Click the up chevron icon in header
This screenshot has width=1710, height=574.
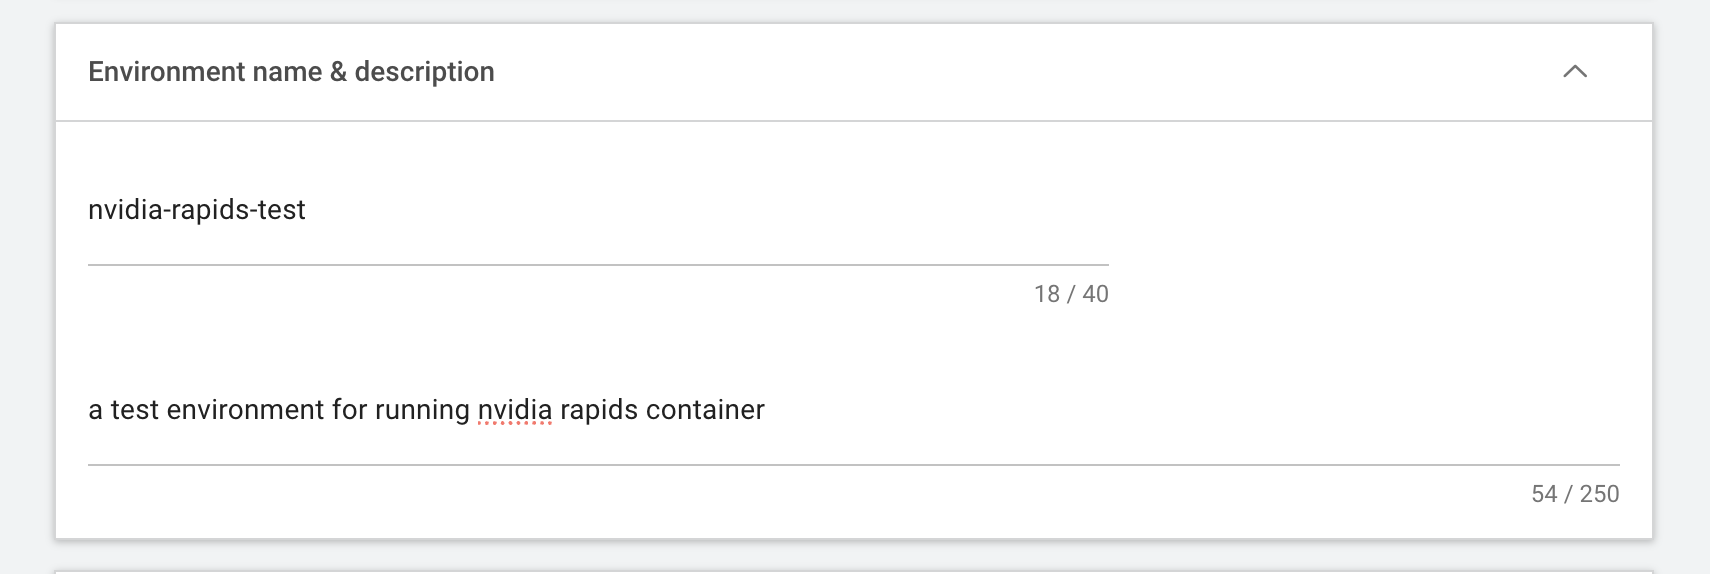(1574, 72)
